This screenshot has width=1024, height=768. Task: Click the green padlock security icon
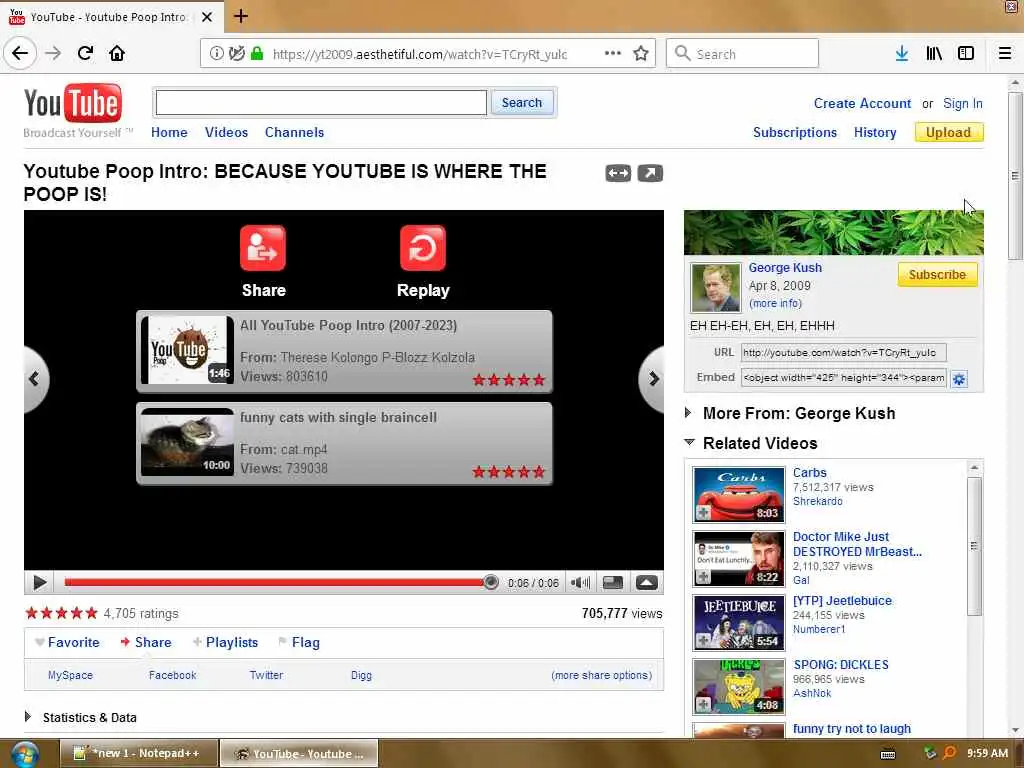257,54
